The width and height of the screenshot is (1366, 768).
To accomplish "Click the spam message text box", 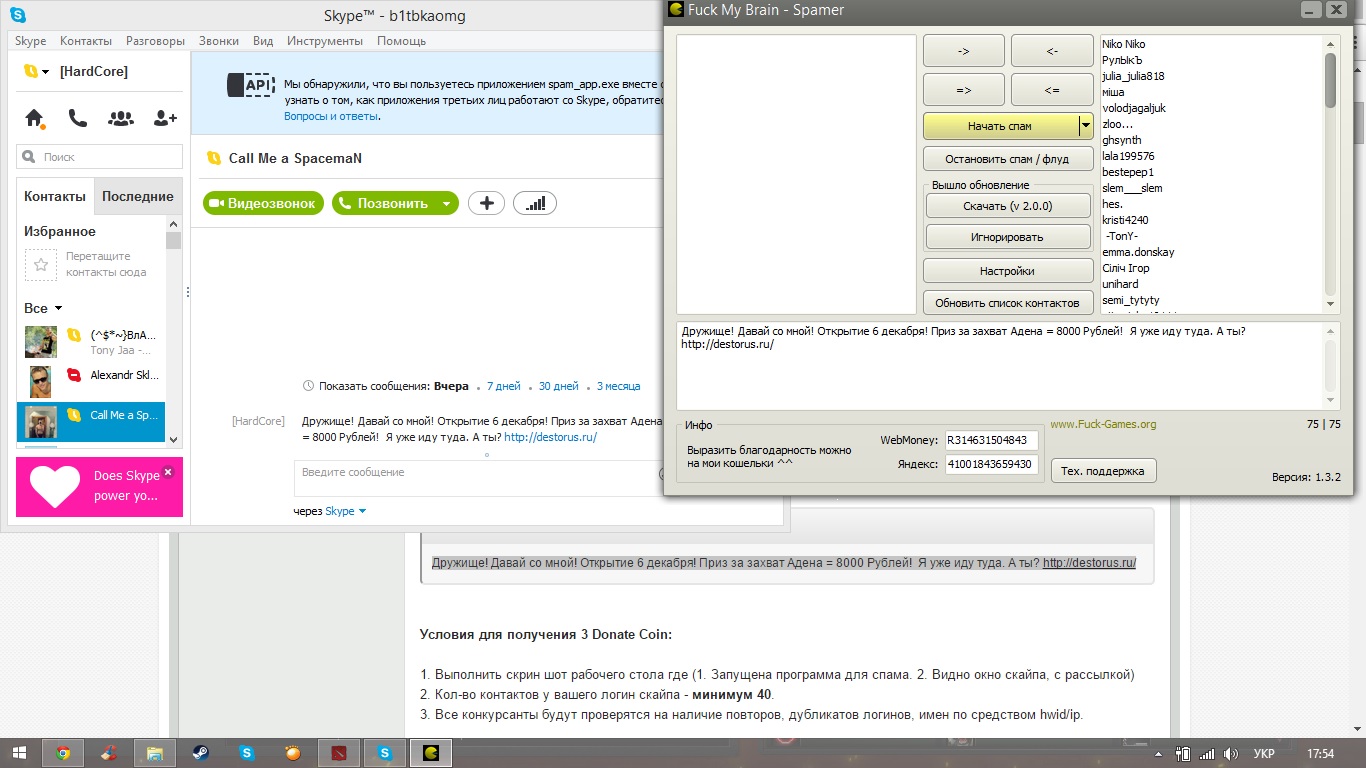I will tap(1000, 365).
